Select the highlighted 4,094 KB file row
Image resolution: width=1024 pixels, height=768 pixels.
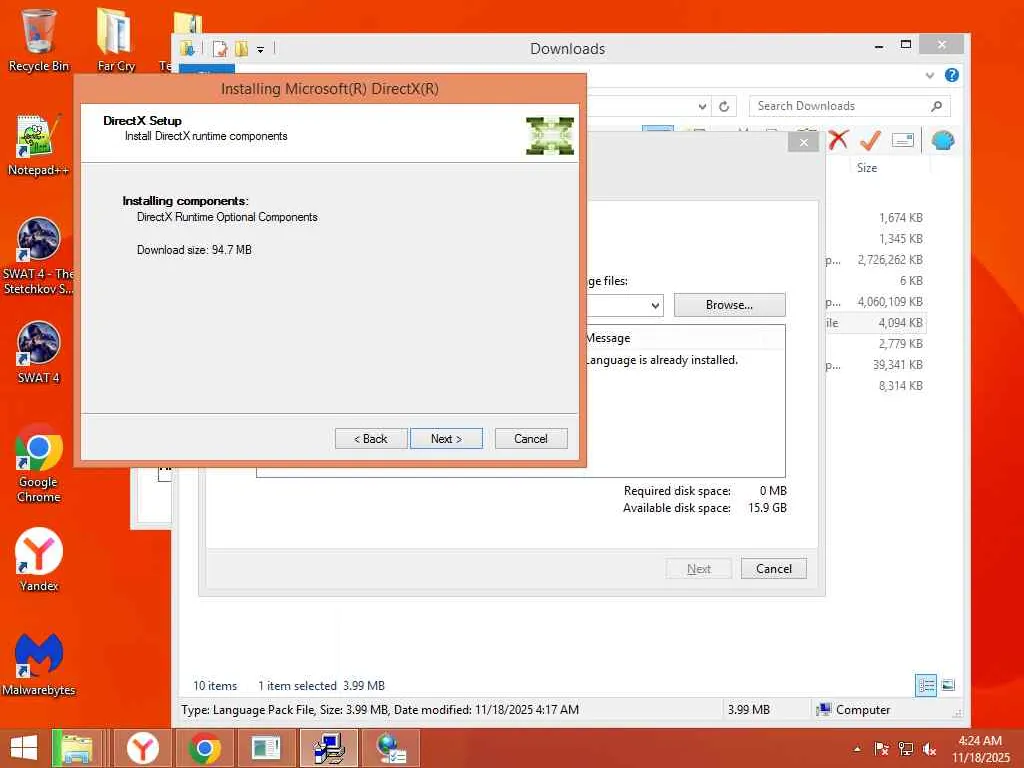pyautogui.click(x=875, y=323)
